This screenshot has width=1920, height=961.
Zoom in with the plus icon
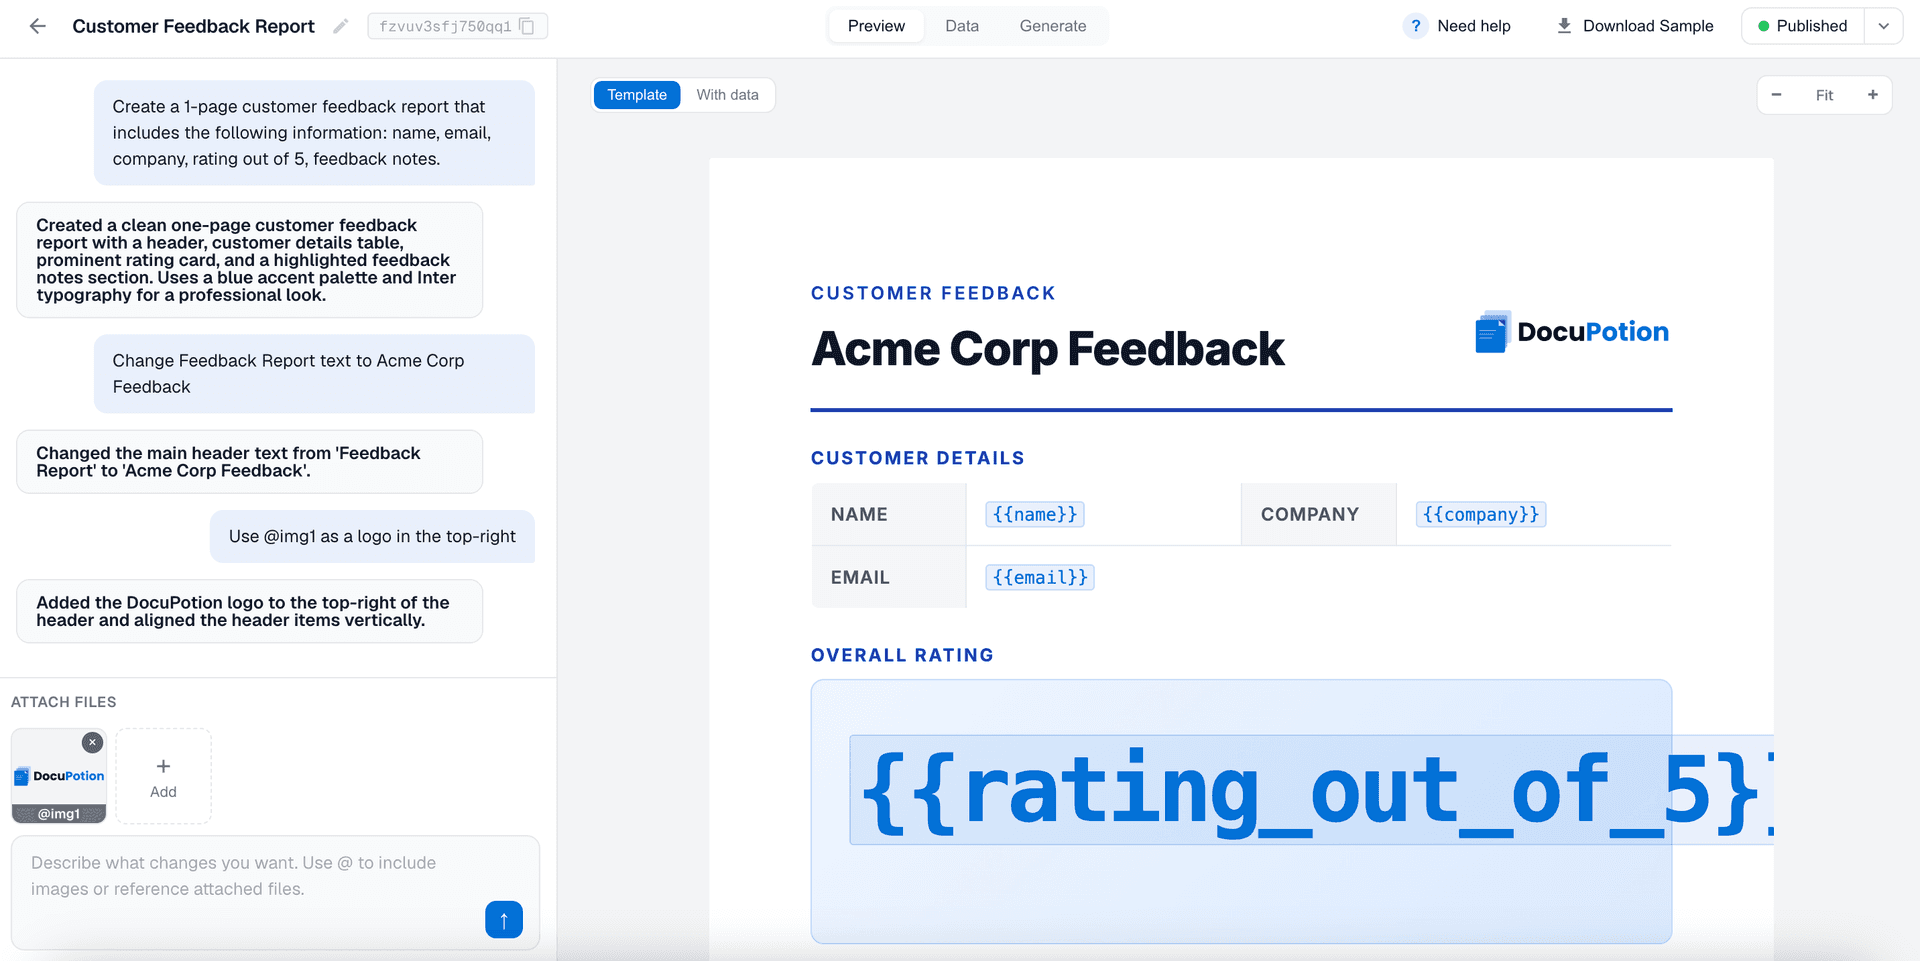tap(1872, 95)
